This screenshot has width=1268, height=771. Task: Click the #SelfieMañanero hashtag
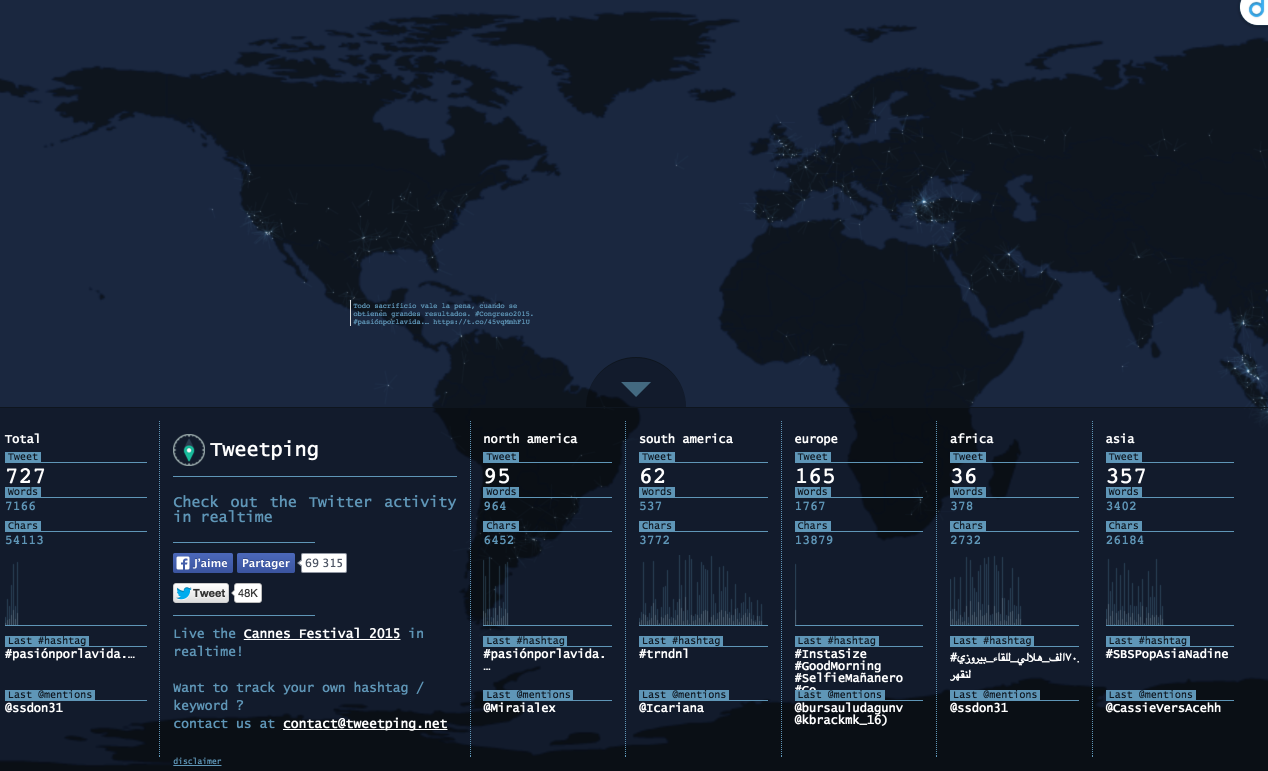click(849, 678)
